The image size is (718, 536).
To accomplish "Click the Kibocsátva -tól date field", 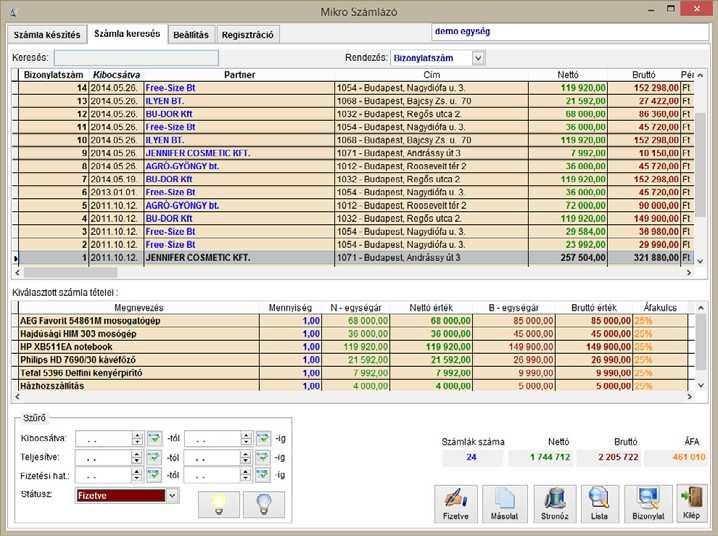I will point(104,439).
